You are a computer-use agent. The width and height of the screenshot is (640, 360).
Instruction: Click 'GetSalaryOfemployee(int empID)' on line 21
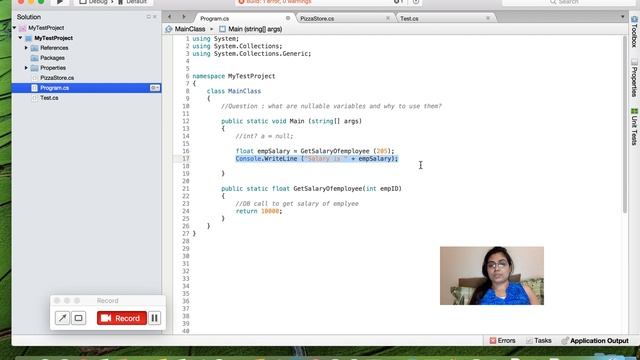(x=347, y=189)
